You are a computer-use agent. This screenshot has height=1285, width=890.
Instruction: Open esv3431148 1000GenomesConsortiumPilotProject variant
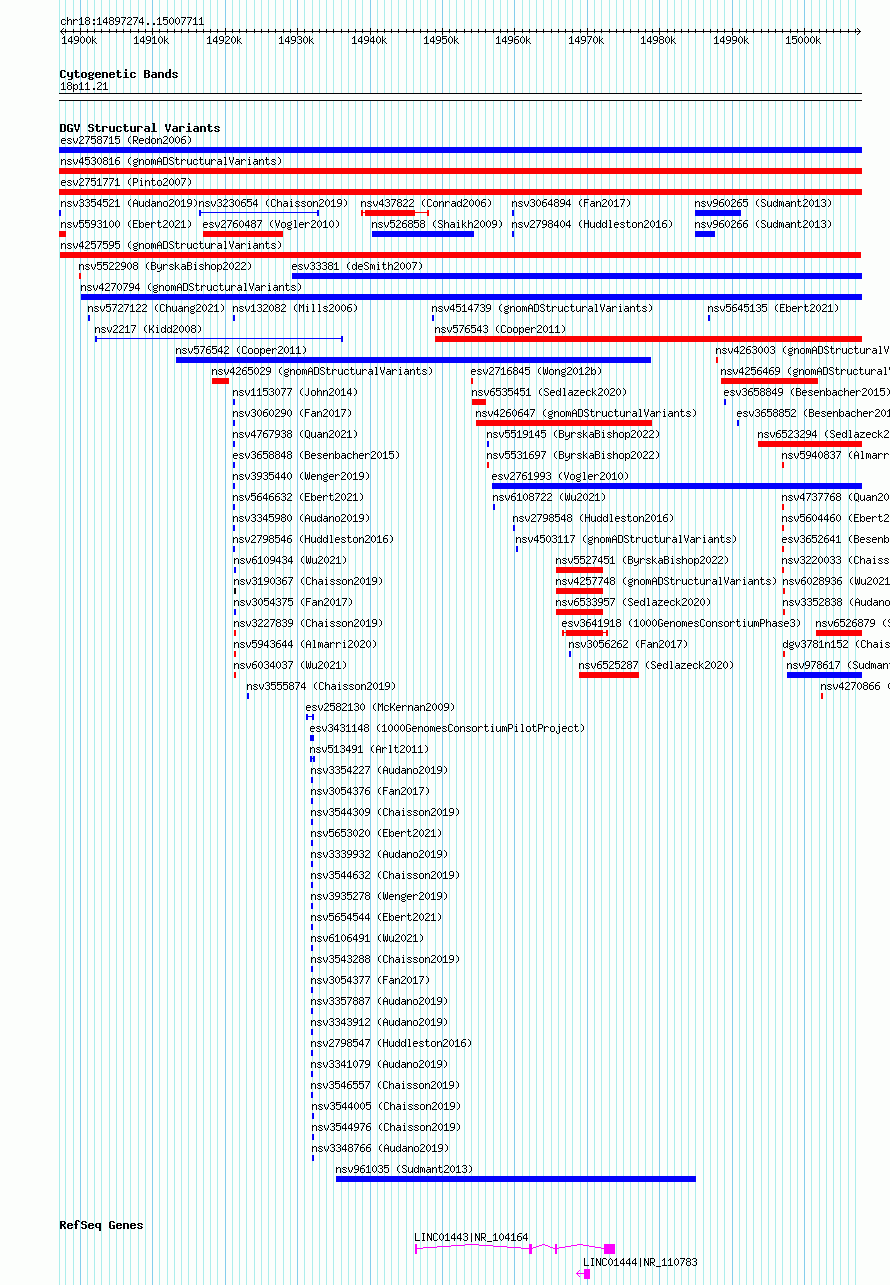[447, 728]
